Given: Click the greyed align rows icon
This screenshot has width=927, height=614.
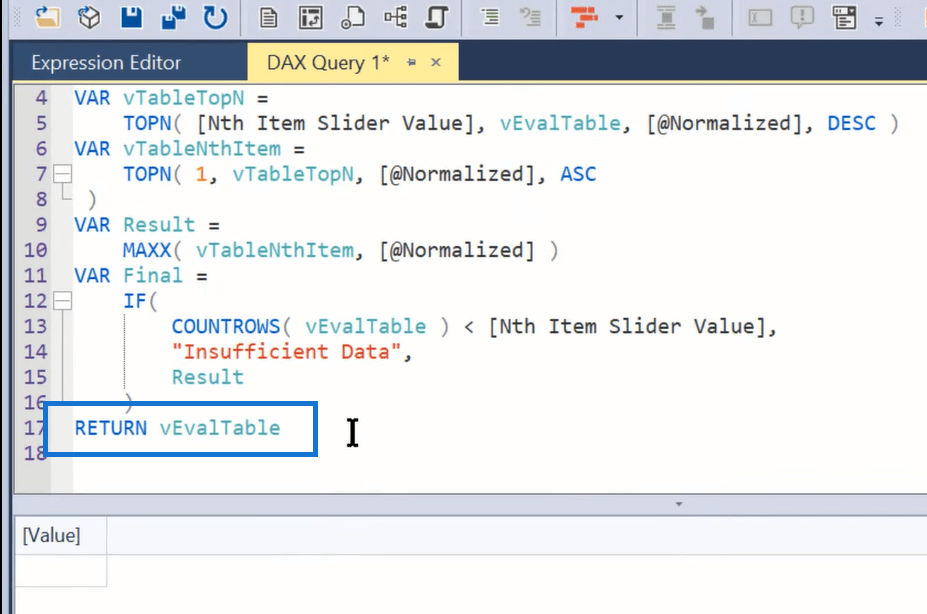Looking at the screenshot, I should [x=666, y=17].
